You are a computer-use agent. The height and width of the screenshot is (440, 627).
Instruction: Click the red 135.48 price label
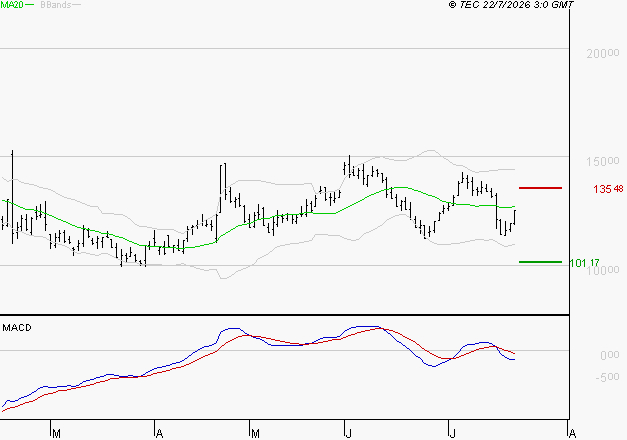tap(608, 188)
